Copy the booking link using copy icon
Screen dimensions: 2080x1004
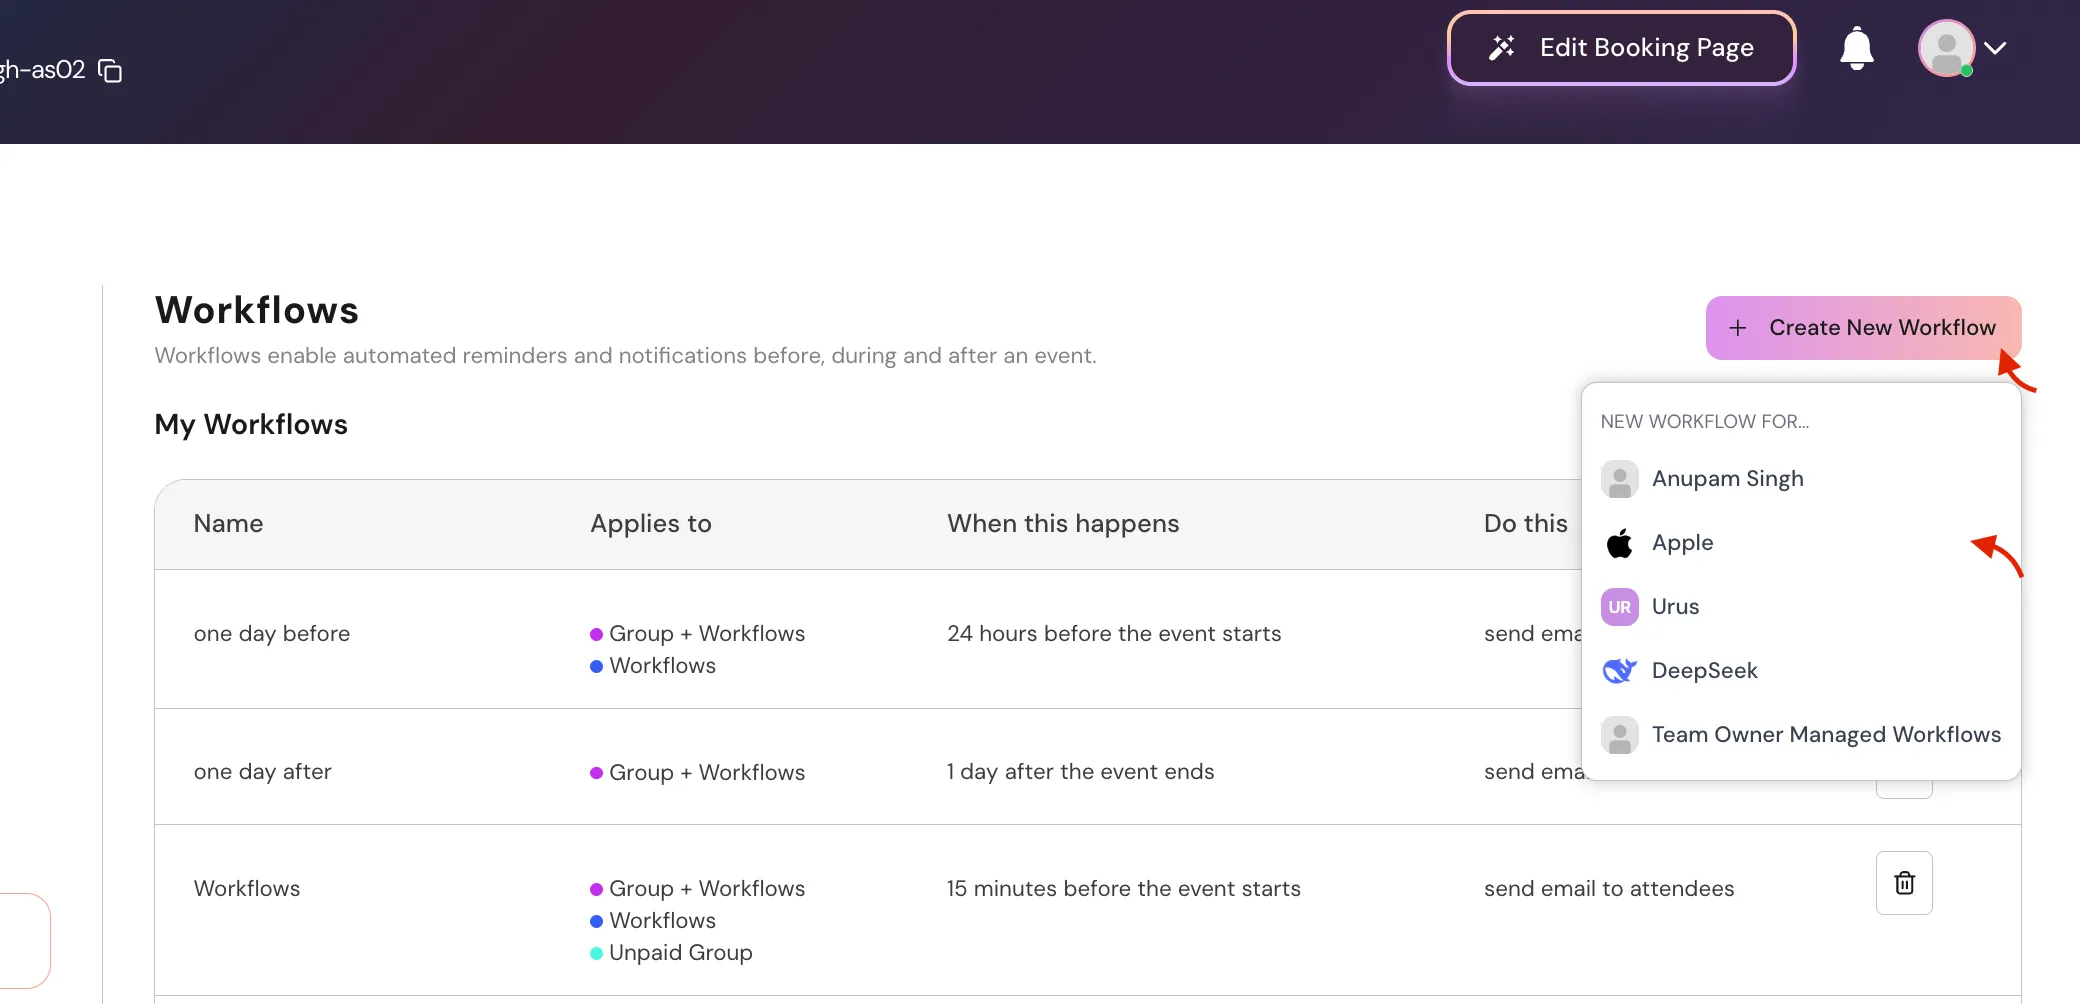[110, 71]
